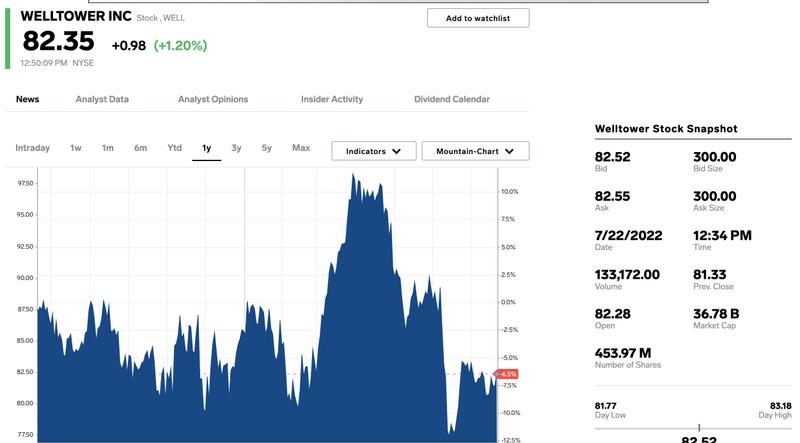This screenshot has height=443, width=800.
Task: Change chart to 5y range
Action: [267, 148]
